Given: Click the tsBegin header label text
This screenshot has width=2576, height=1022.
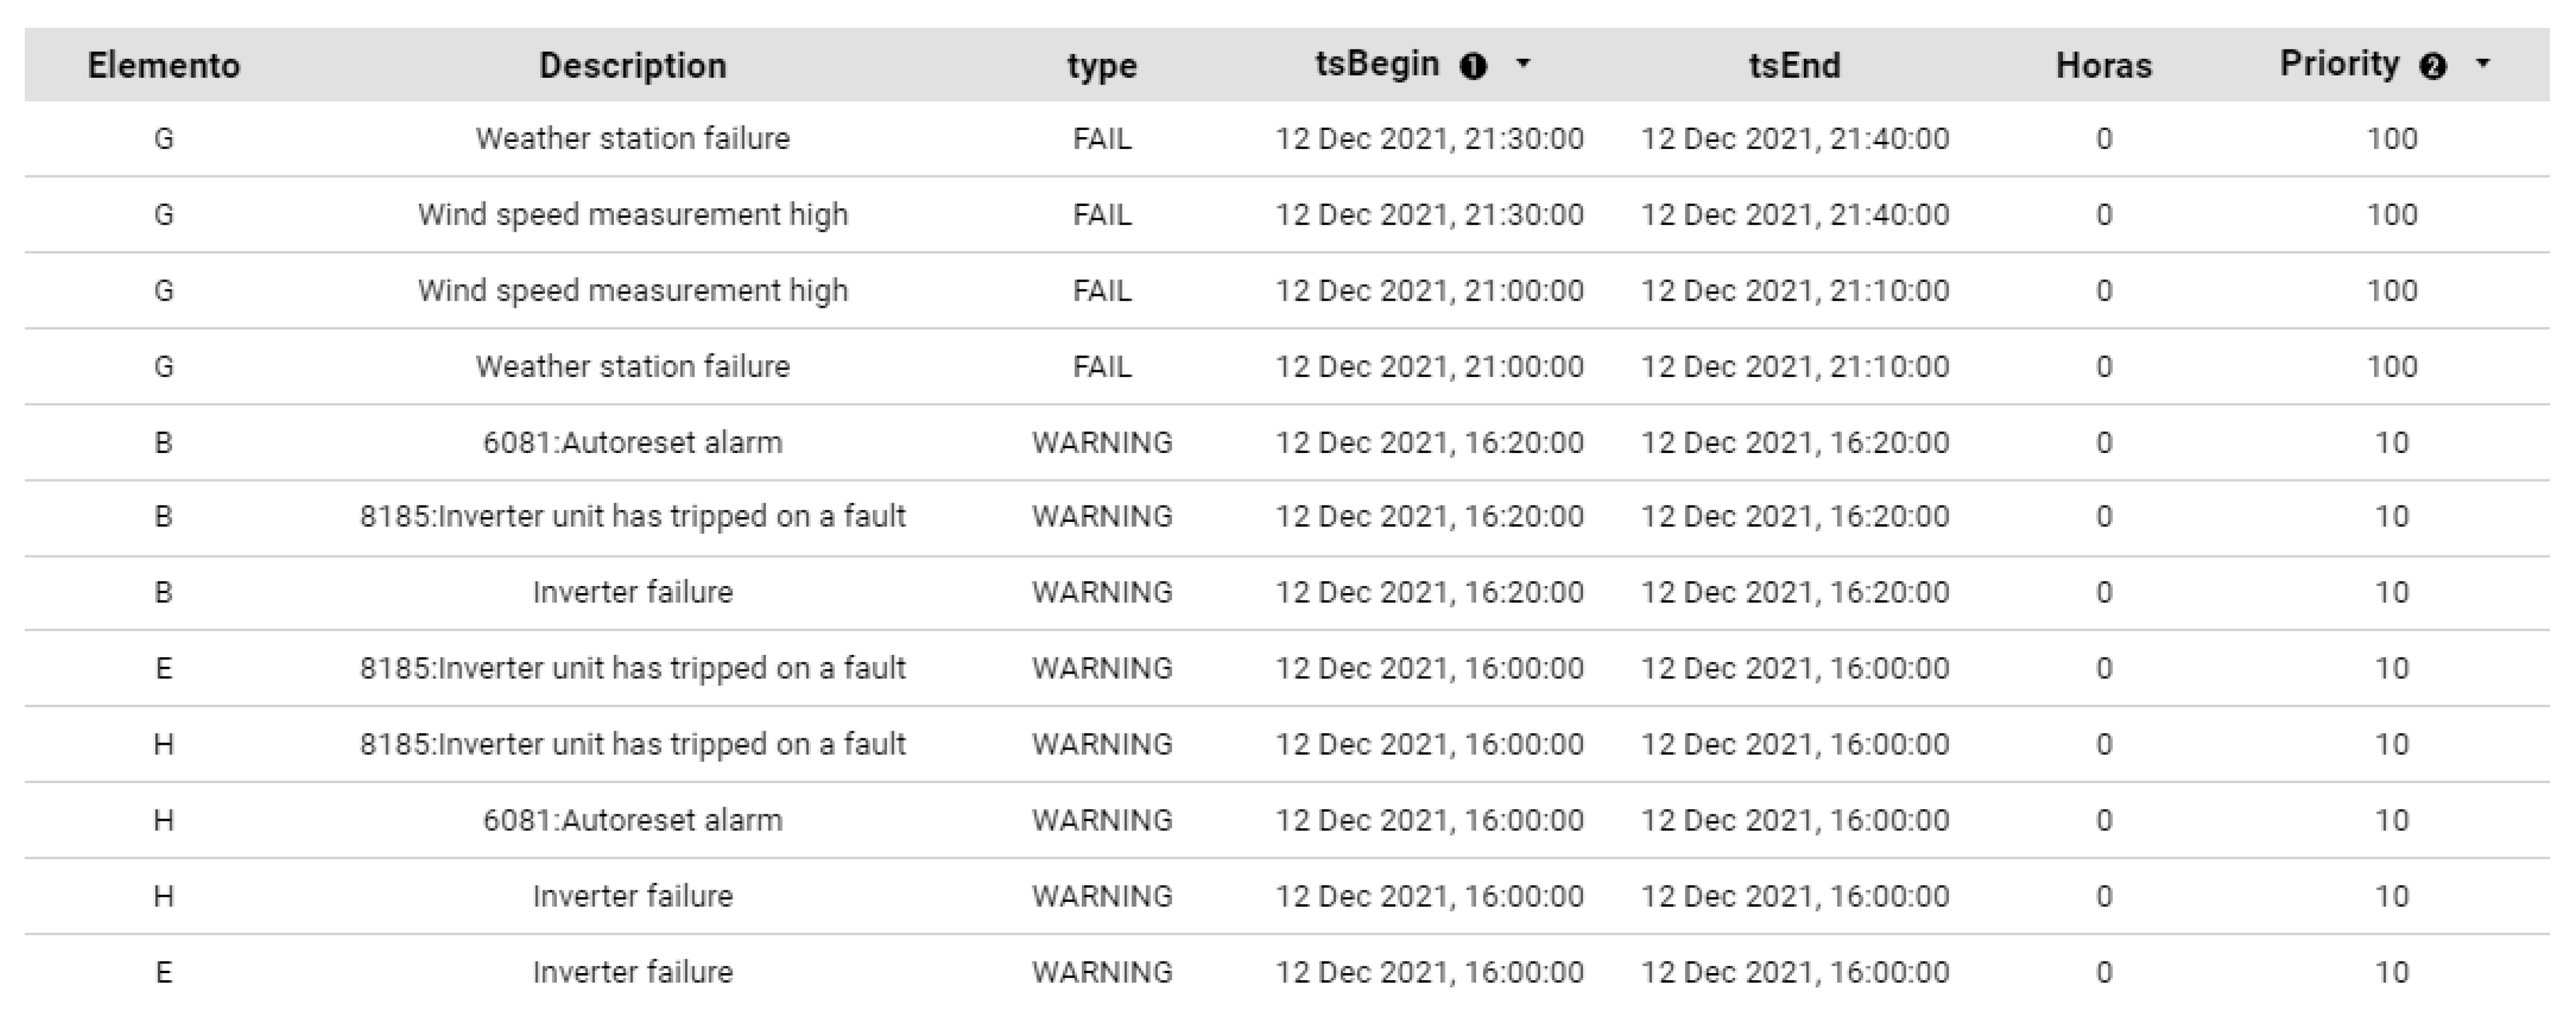Looking at the screenshot, I should click(x=1377, y=64).
